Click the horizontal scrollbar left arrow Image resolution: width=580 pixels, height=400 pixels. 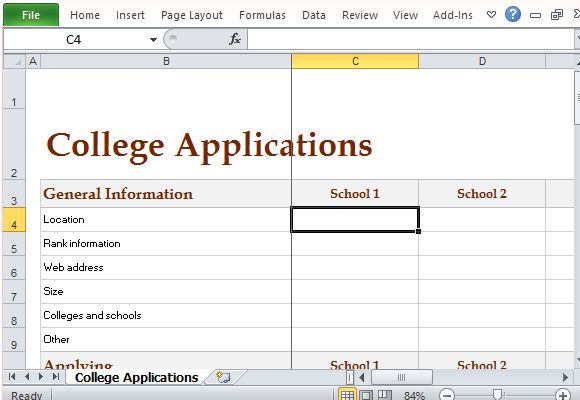click(x=362, y=377)
